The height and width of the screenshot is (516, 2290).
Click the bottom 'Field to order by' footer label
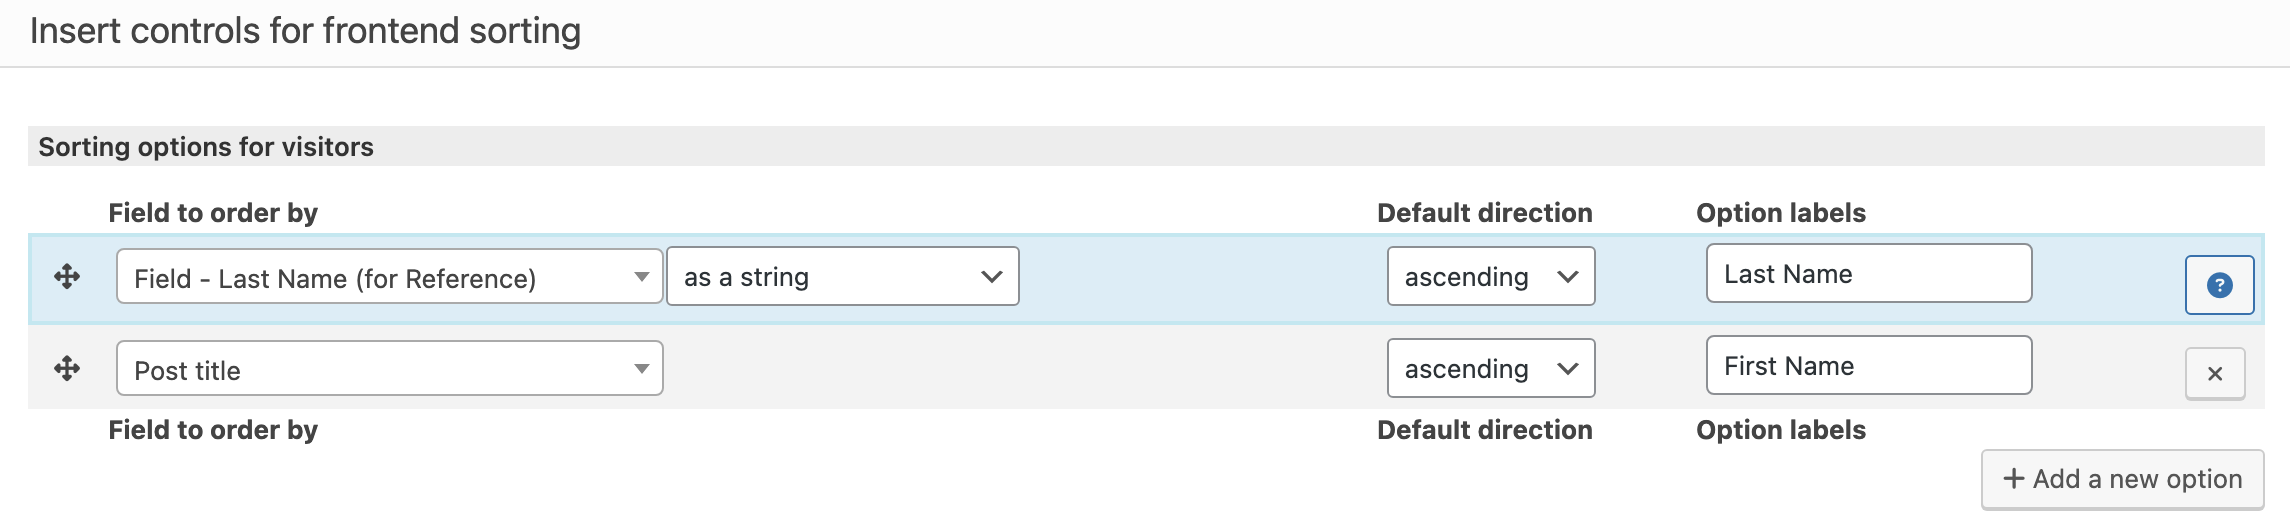tap(213, 430)
